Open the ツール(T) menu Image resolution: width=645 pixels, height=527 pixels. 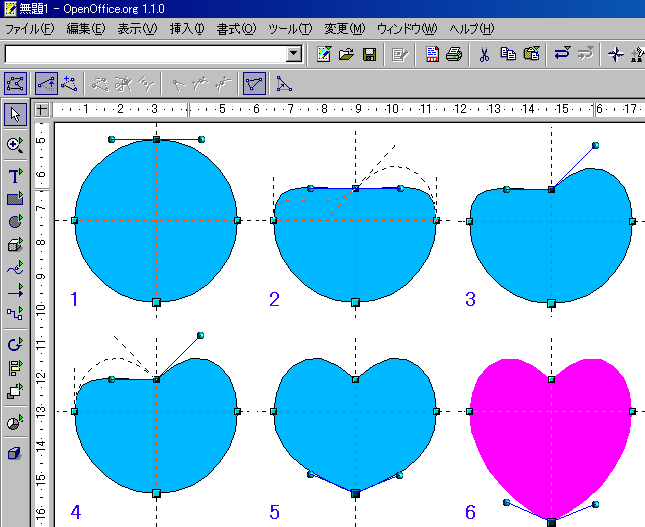pos(290,29)
